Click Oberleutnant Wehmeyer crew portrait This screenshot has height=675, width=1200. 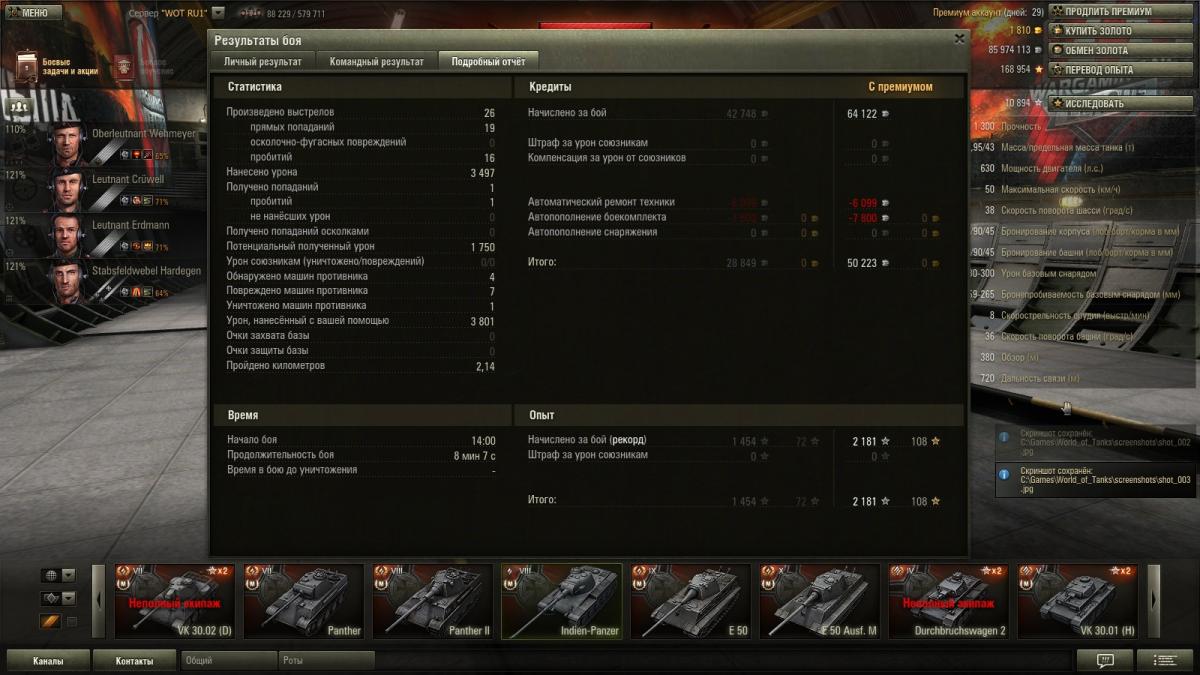67,146
